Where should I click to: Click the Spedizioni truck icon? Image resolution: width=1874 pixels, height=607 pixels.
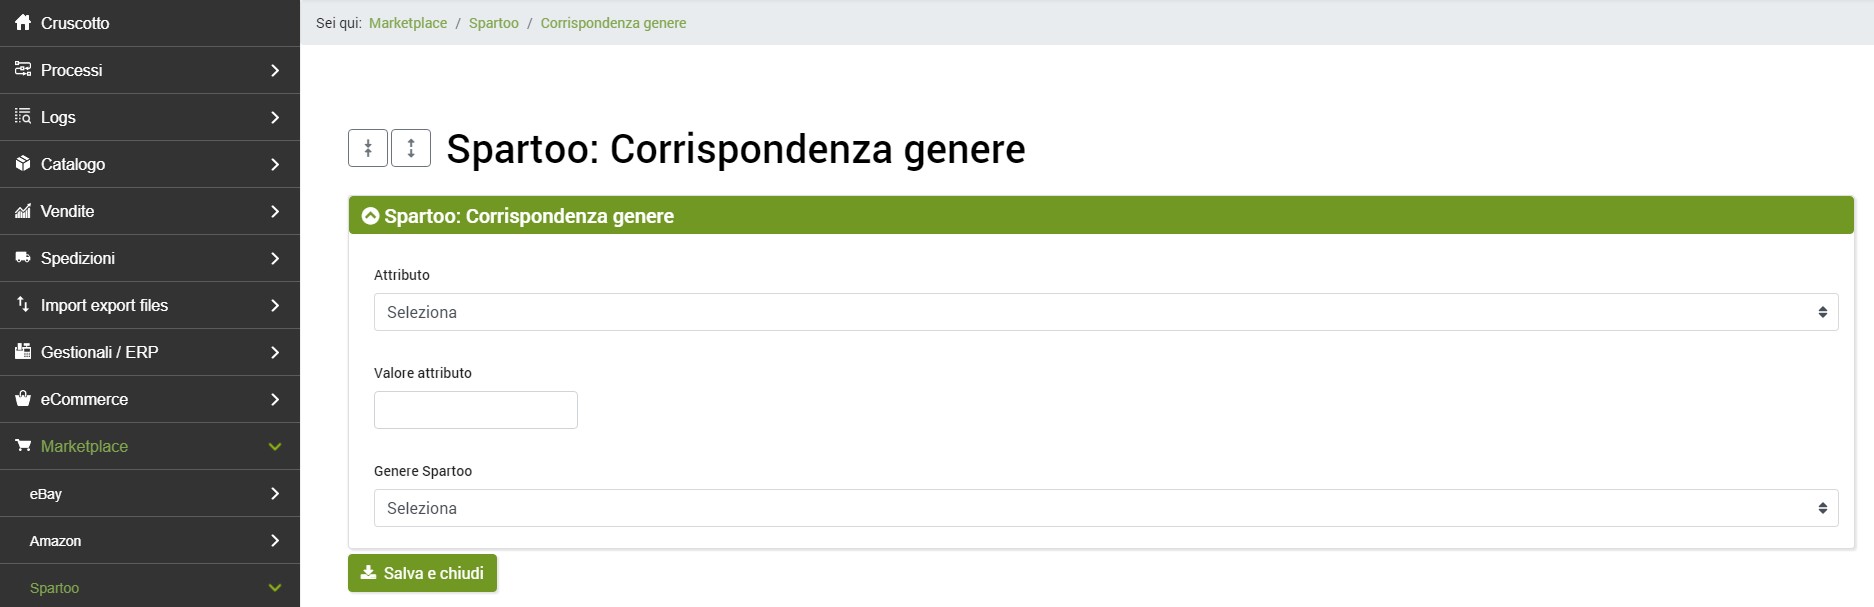point(23,258)
